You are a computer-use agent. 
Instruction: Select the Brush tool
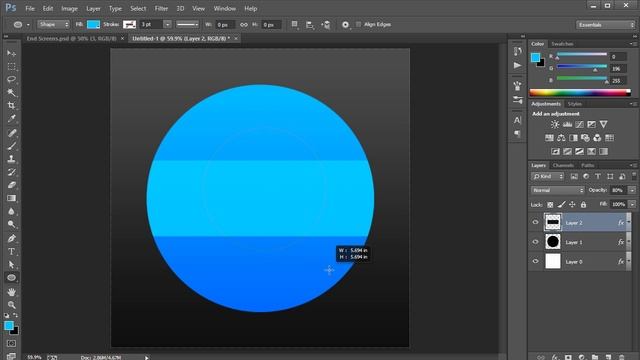point(11,146)
